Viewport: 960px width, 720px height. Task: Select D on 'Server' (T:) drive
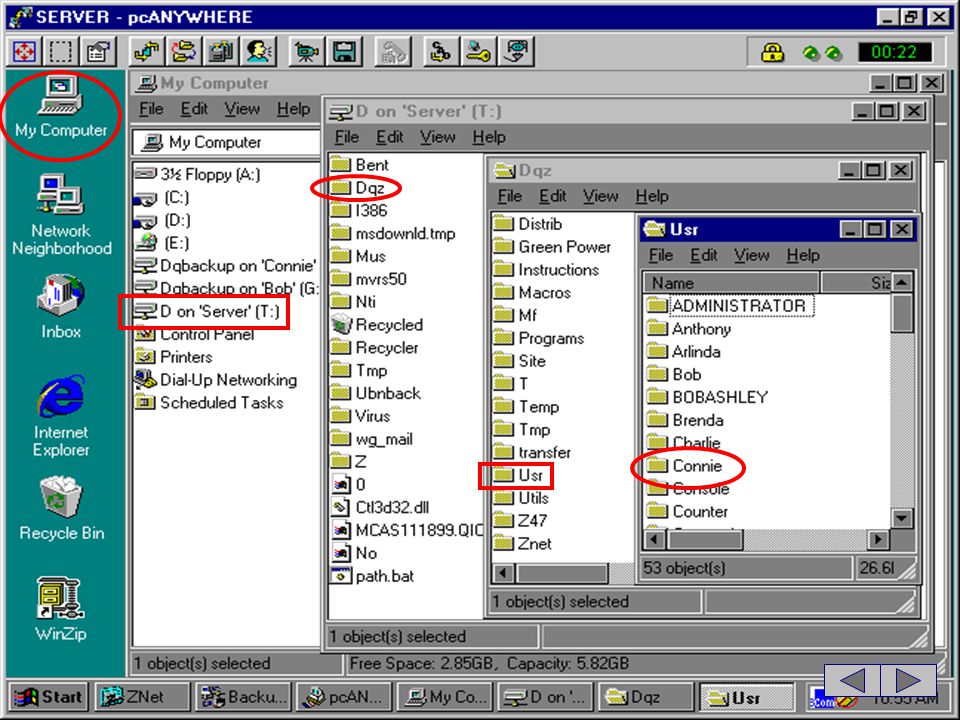point(208,311)
